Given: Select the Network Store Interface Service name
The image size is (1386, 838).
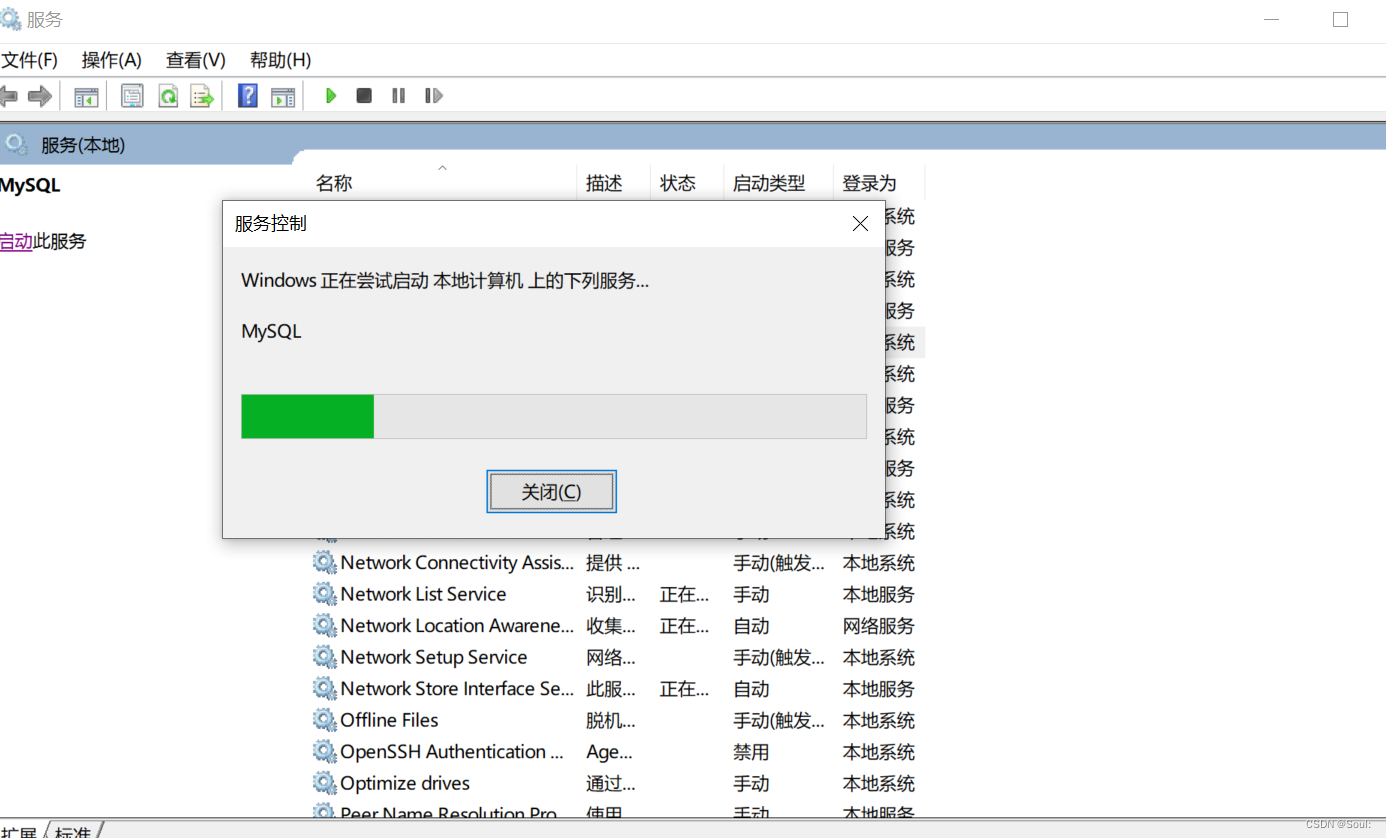Looking at the screenshot, I should pyautogui.click(x=457, y=688).
